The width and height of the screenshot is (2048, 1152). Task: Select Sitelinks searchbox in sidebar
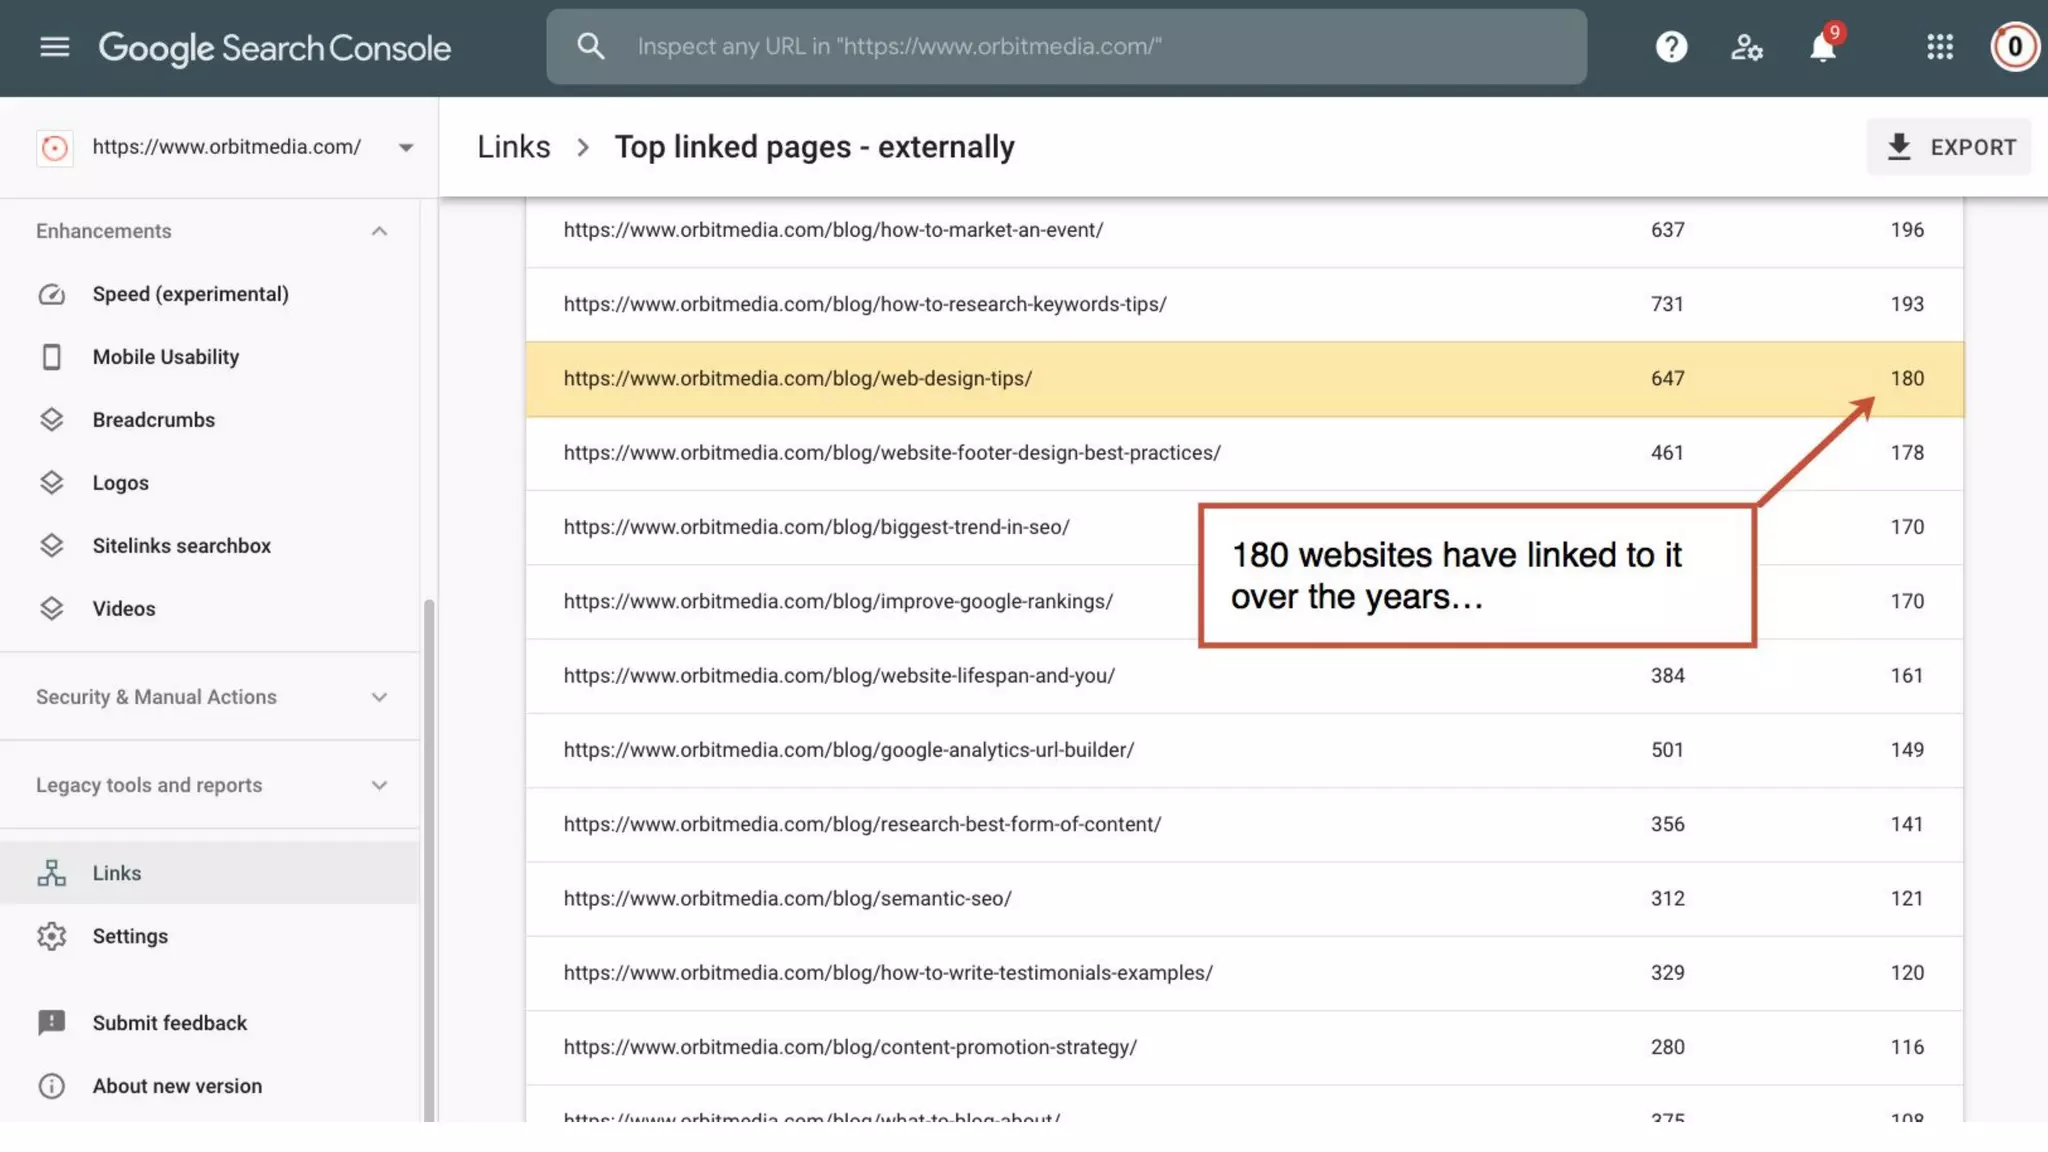click(x=181, y=546)
